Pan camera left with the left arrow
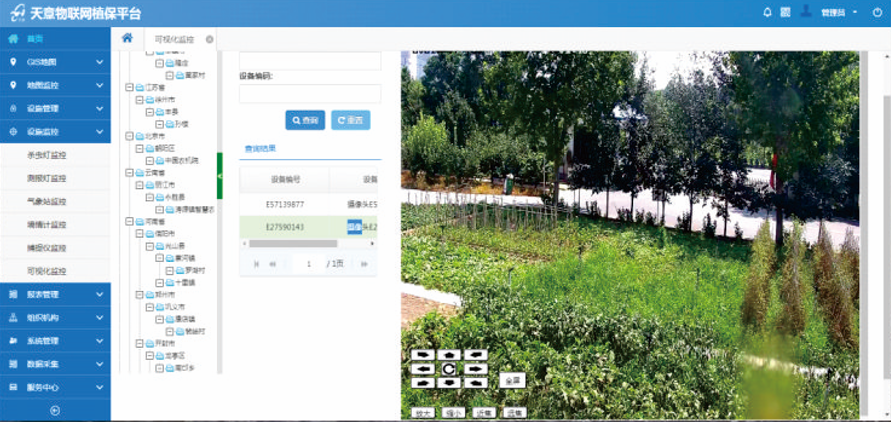 (423, 369)
